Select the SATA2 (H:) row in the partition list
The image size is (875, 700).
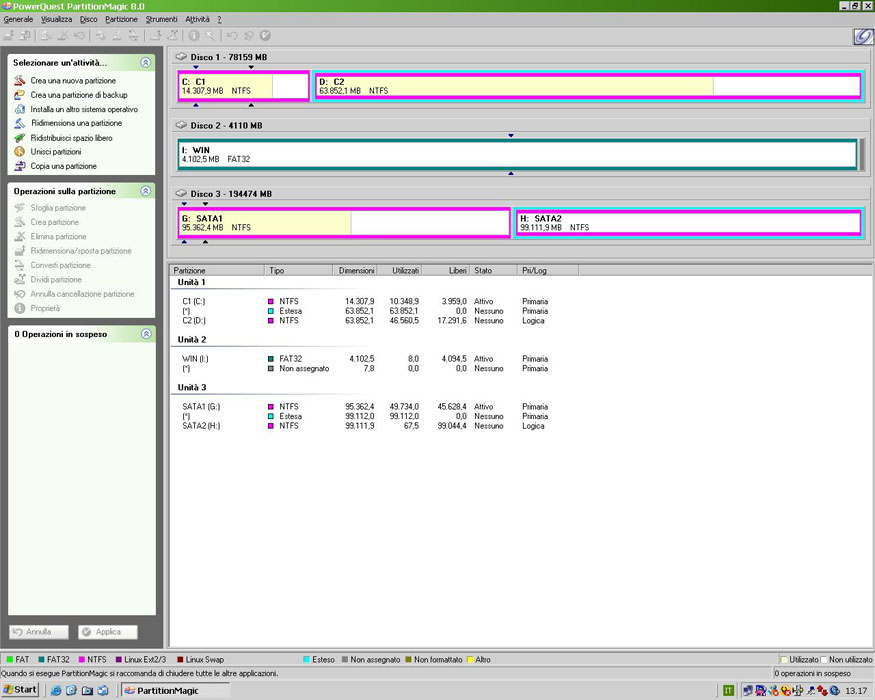click(365, 426)
